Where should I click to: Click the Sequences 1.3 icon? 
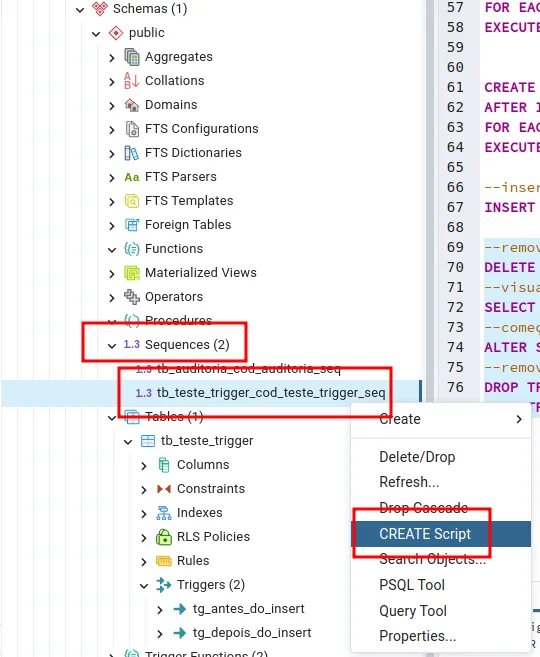coord(132,344)
